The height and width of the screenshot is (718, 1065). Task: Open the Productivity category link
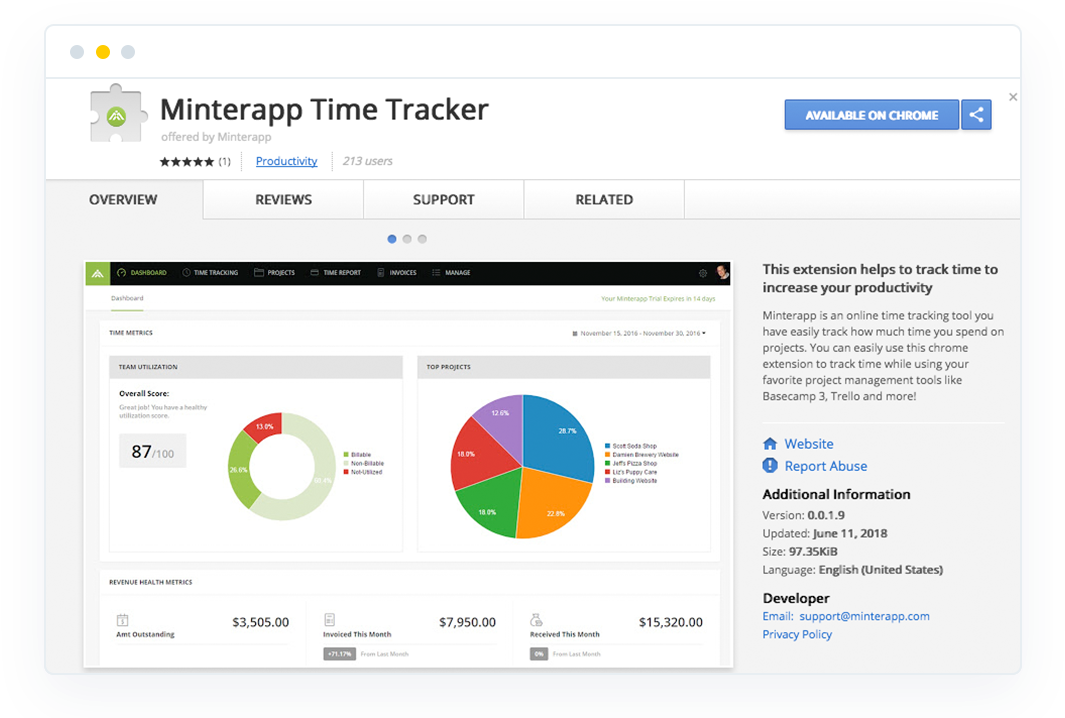coord(287,161)
